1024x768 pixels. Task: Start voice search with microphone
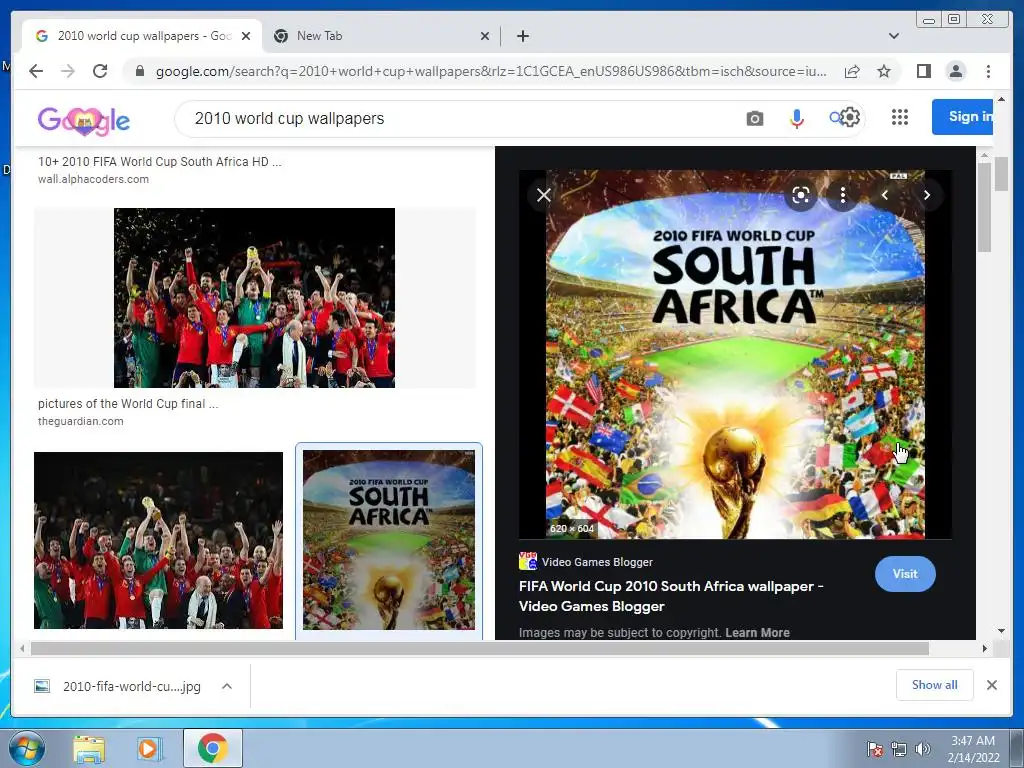[x=796, y=118]
